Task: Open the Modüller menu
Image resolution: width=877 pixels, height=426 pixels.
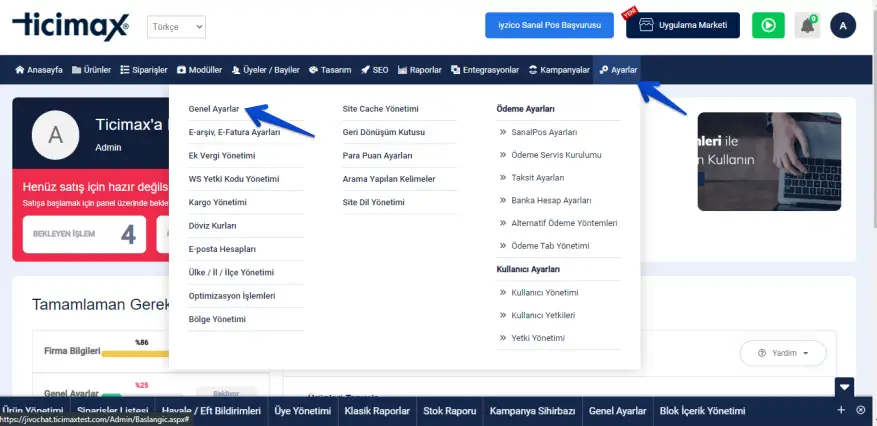Action: [199, 70]
